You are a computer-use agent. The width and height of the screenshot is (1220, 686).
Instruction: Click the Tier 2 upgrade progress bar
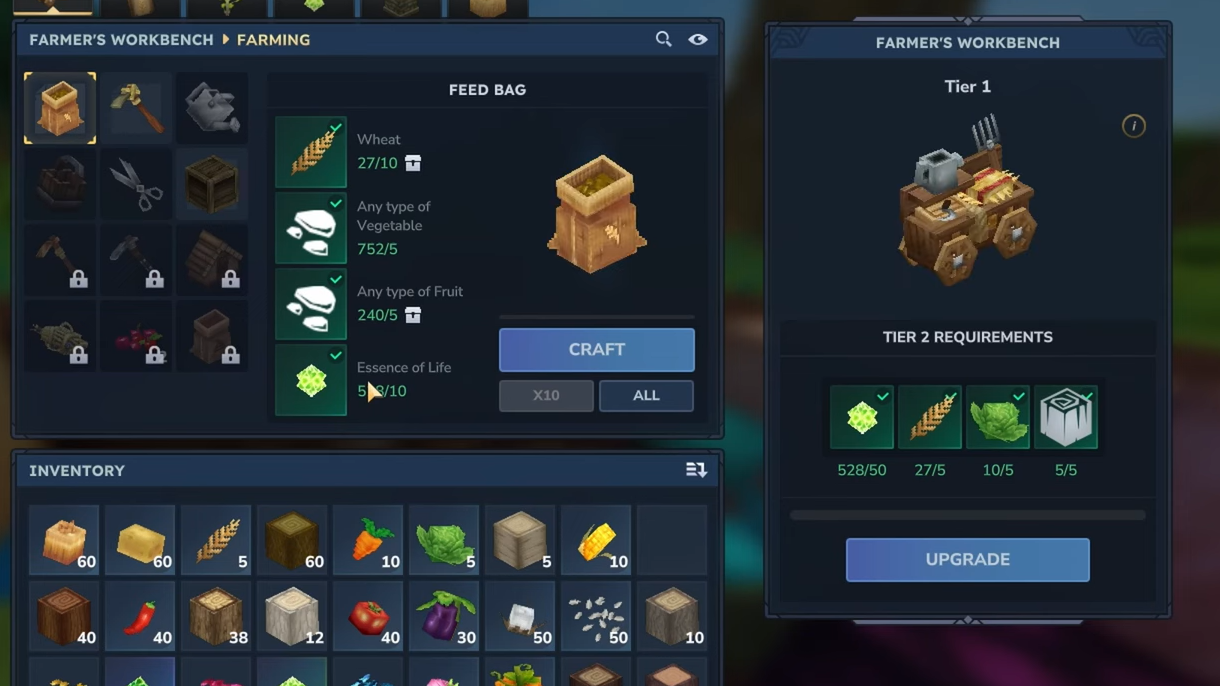click(x=968, y=515)
